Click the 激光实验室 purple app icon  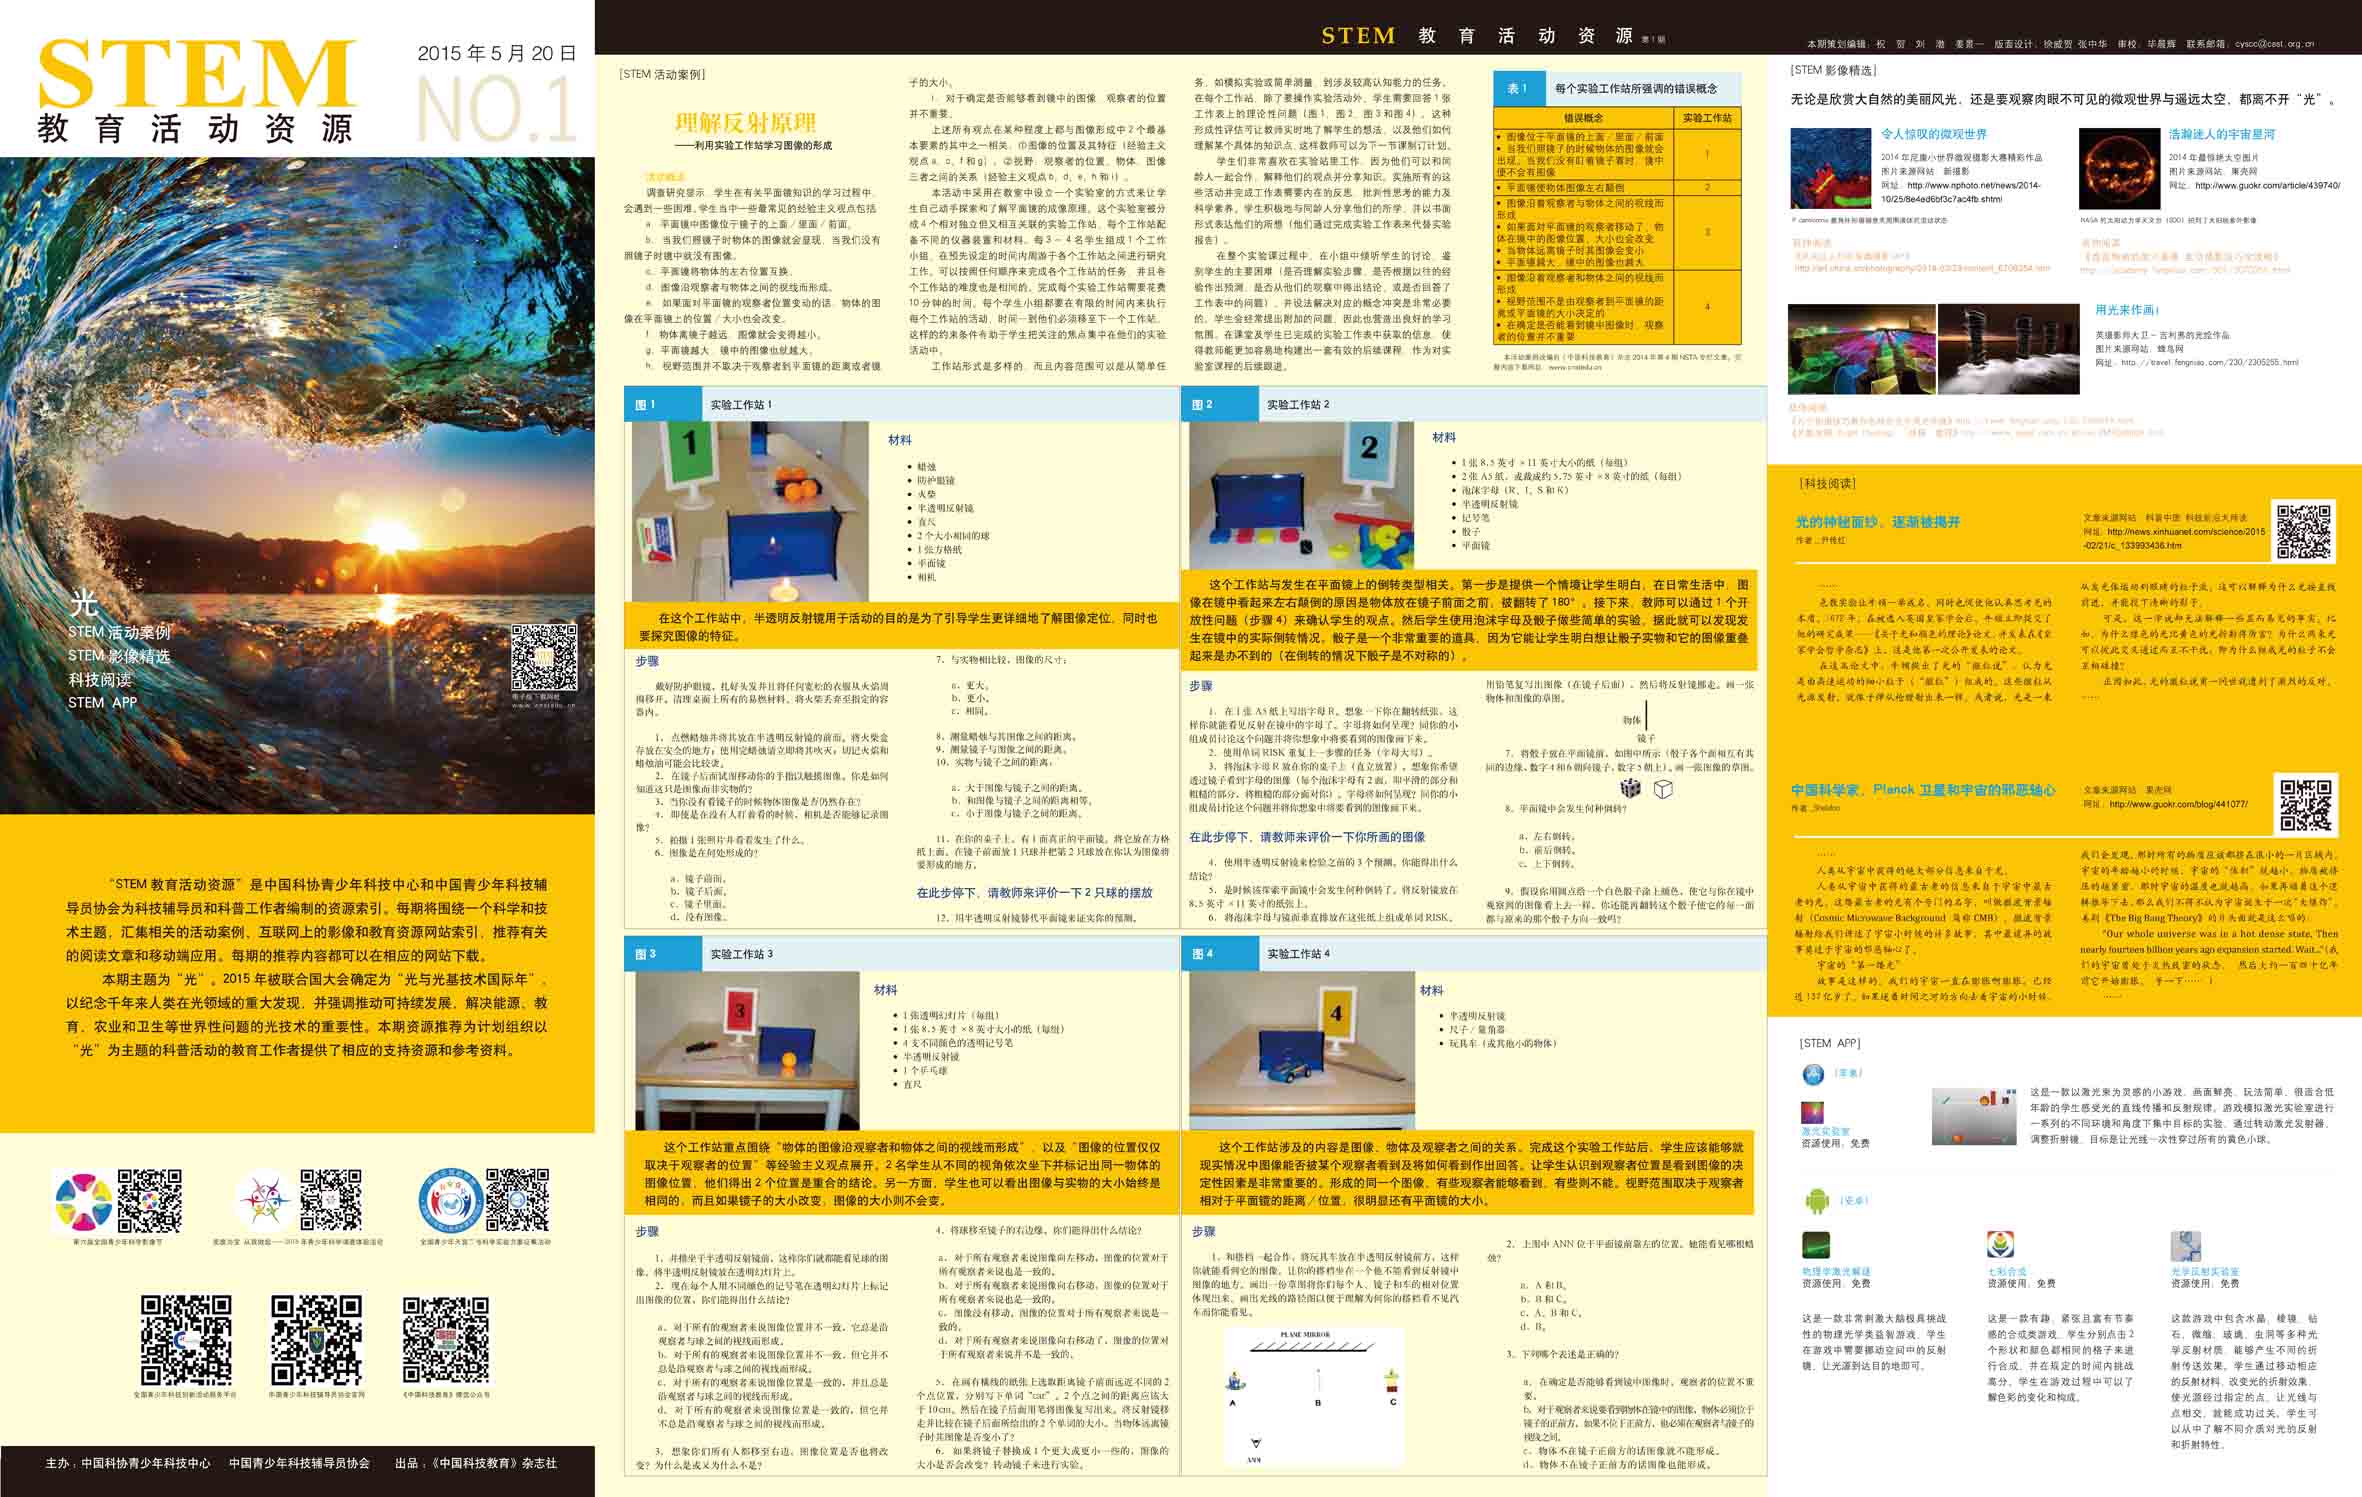1812,1113
